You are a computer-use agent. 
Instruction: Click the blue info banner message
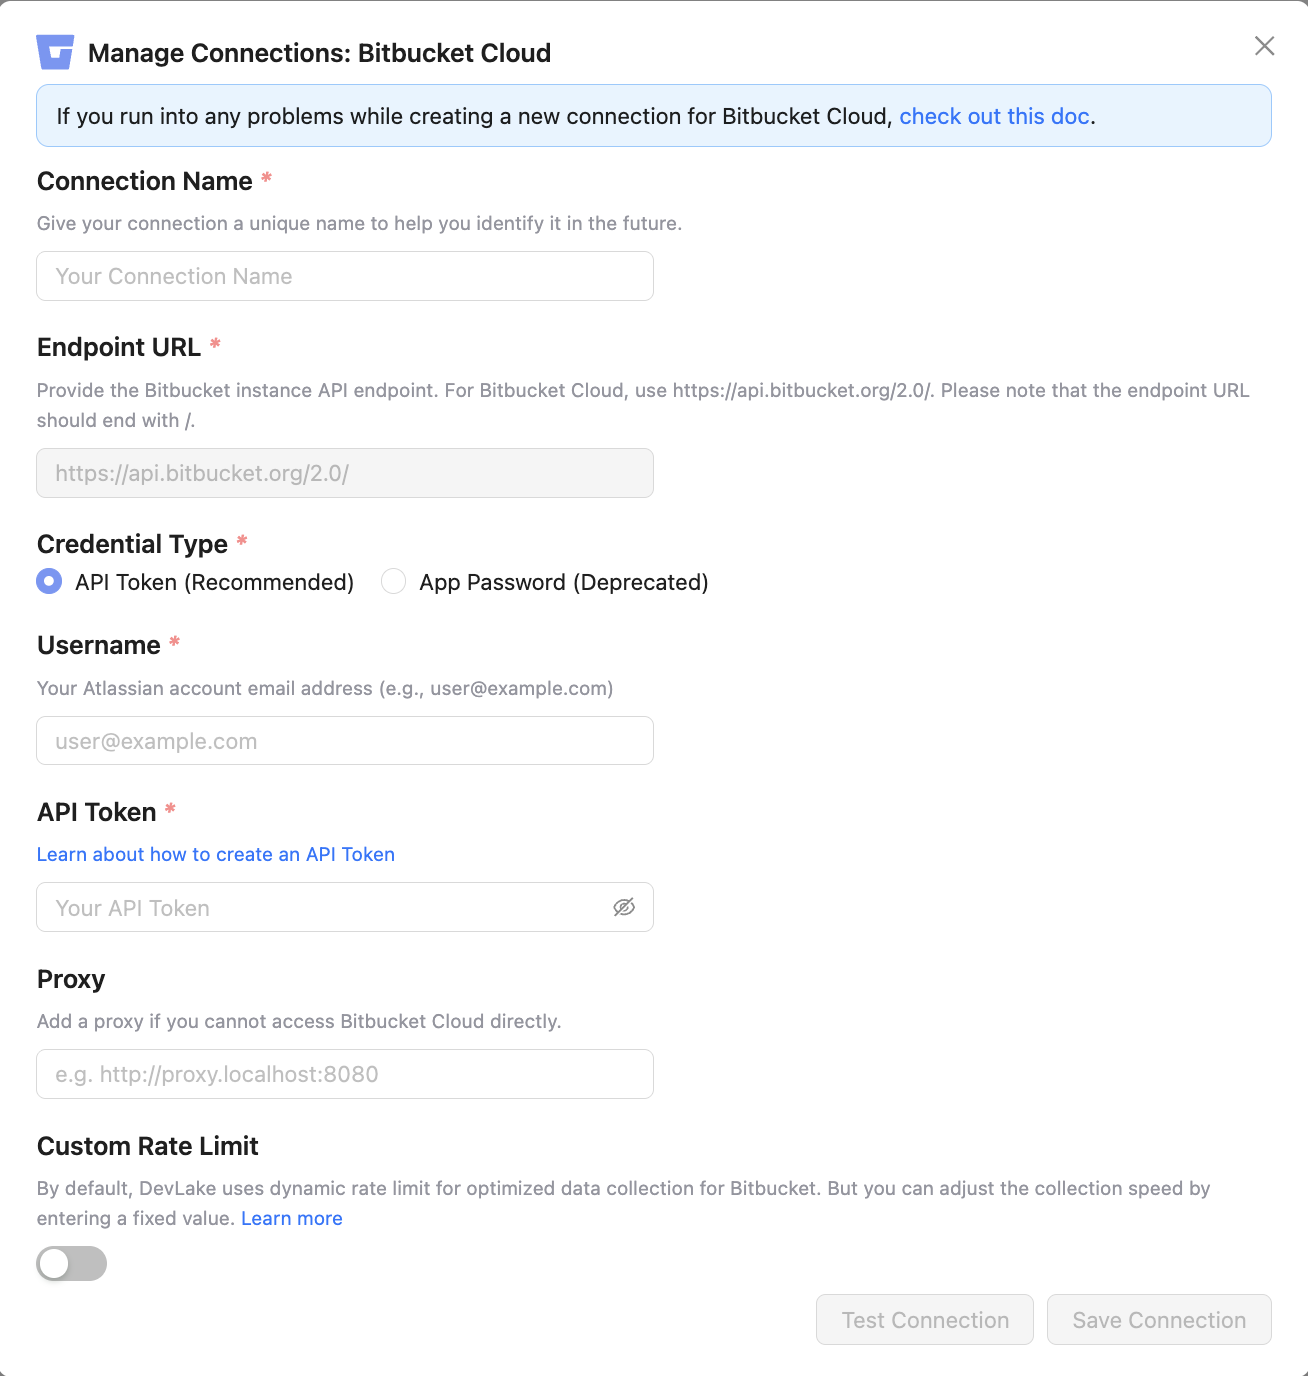[470, 116]
